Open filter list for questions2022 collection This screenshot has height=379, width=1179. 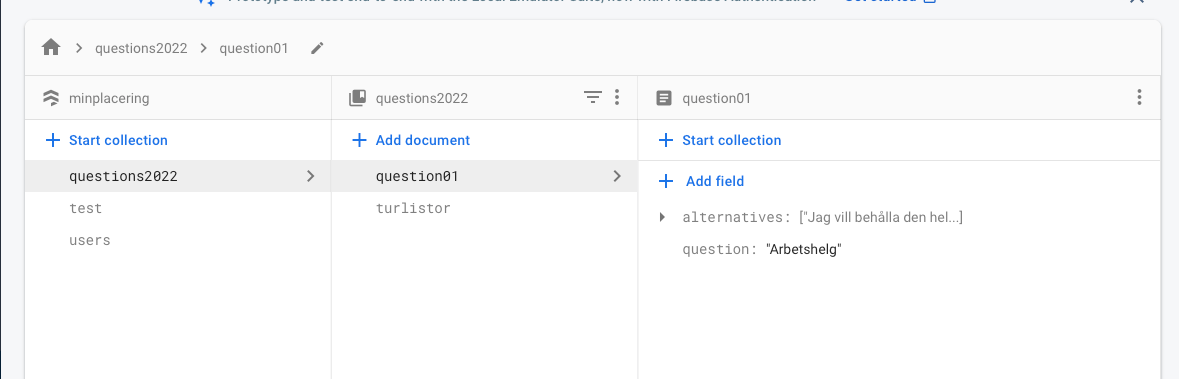593,97
